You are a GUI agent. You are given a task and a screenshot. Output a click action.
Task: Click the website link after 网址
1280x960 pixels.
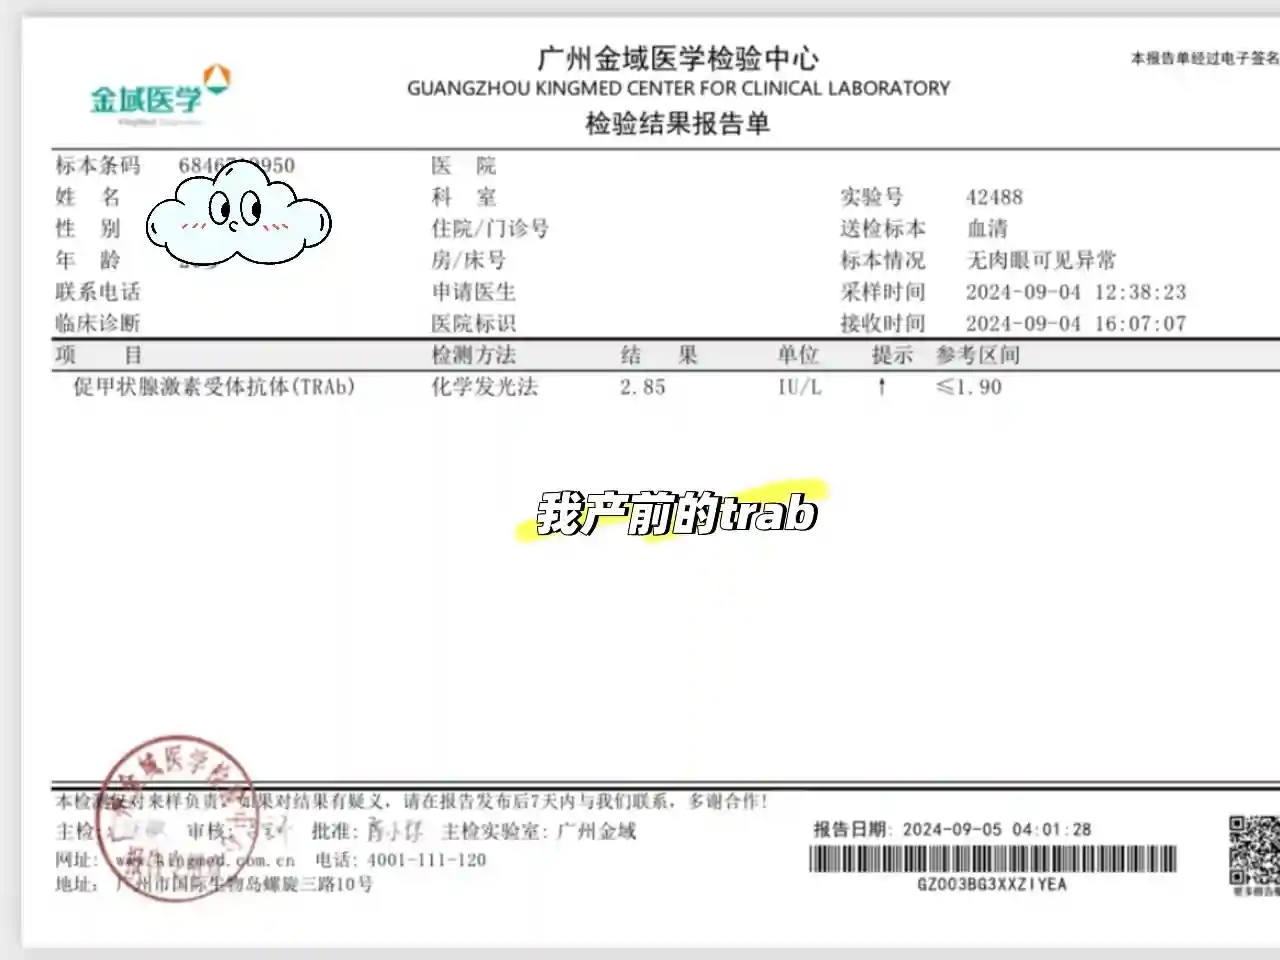(205, 860)
